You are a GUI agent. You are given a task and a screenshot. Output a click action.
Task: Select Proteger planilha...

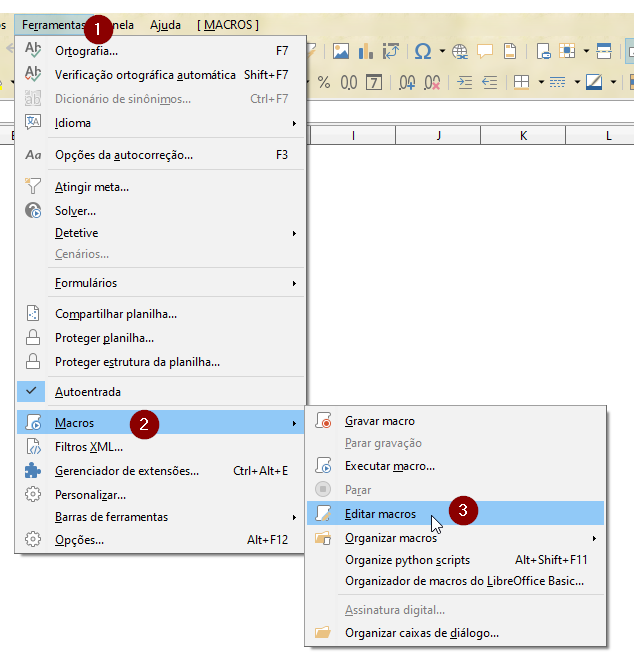[161, 338]
